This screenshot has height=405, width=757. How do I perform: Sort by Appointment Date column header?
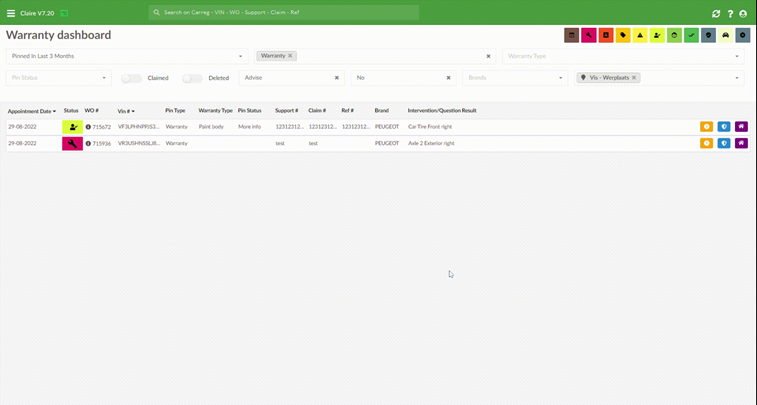click(30, 111)
